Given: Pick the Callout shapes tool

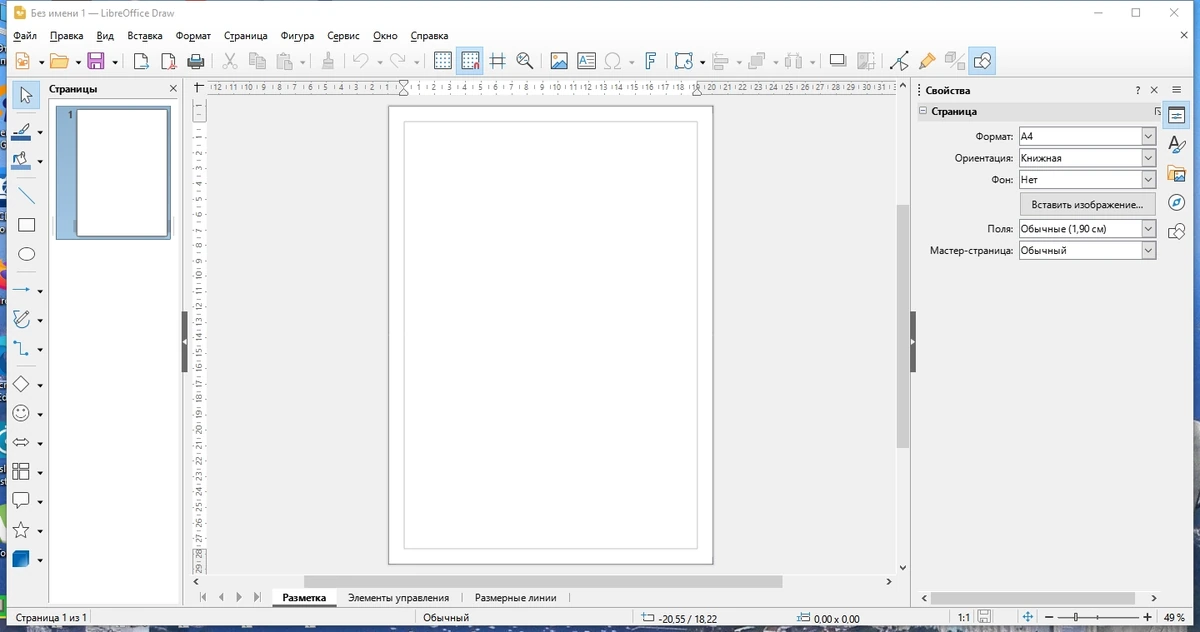Looking at the screenshot, I should pos(22,501).
